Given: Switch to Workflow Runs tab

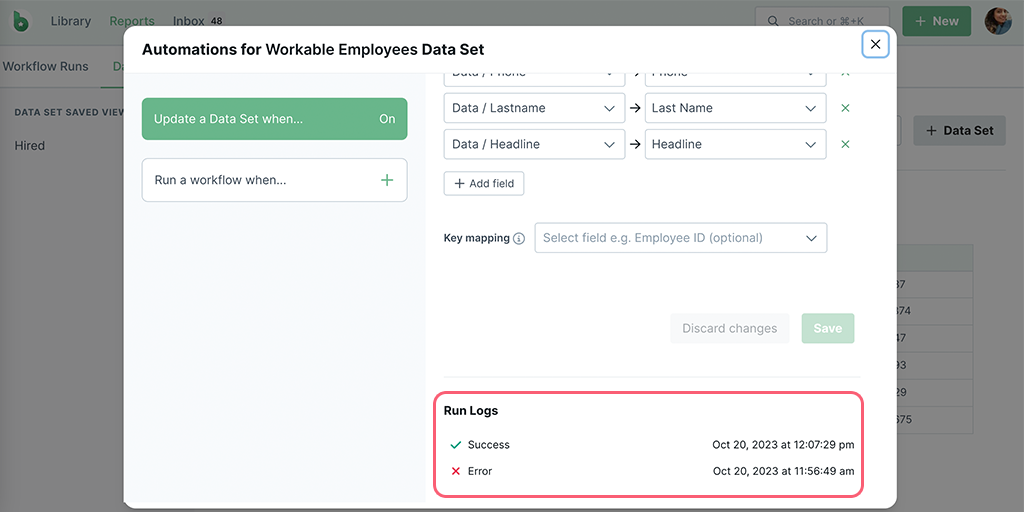Looking at the screenshot, I should click(x=46, y=67).
